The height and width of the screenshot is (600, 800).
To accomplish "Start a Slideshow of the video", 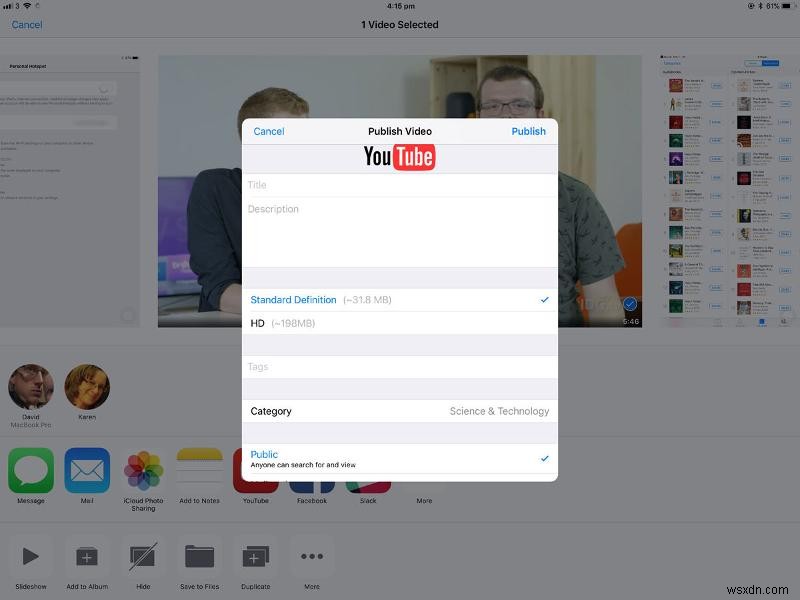I will click(x=30, y=558).
